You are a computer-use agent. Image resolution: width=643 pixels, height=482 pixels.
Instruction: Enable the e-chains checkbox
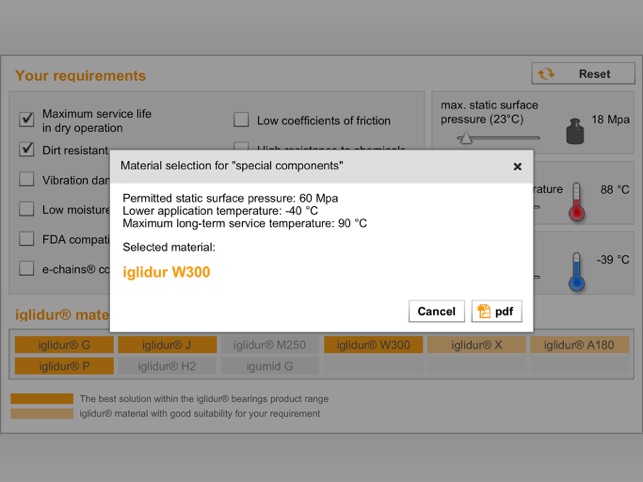[x=27, y=269]
